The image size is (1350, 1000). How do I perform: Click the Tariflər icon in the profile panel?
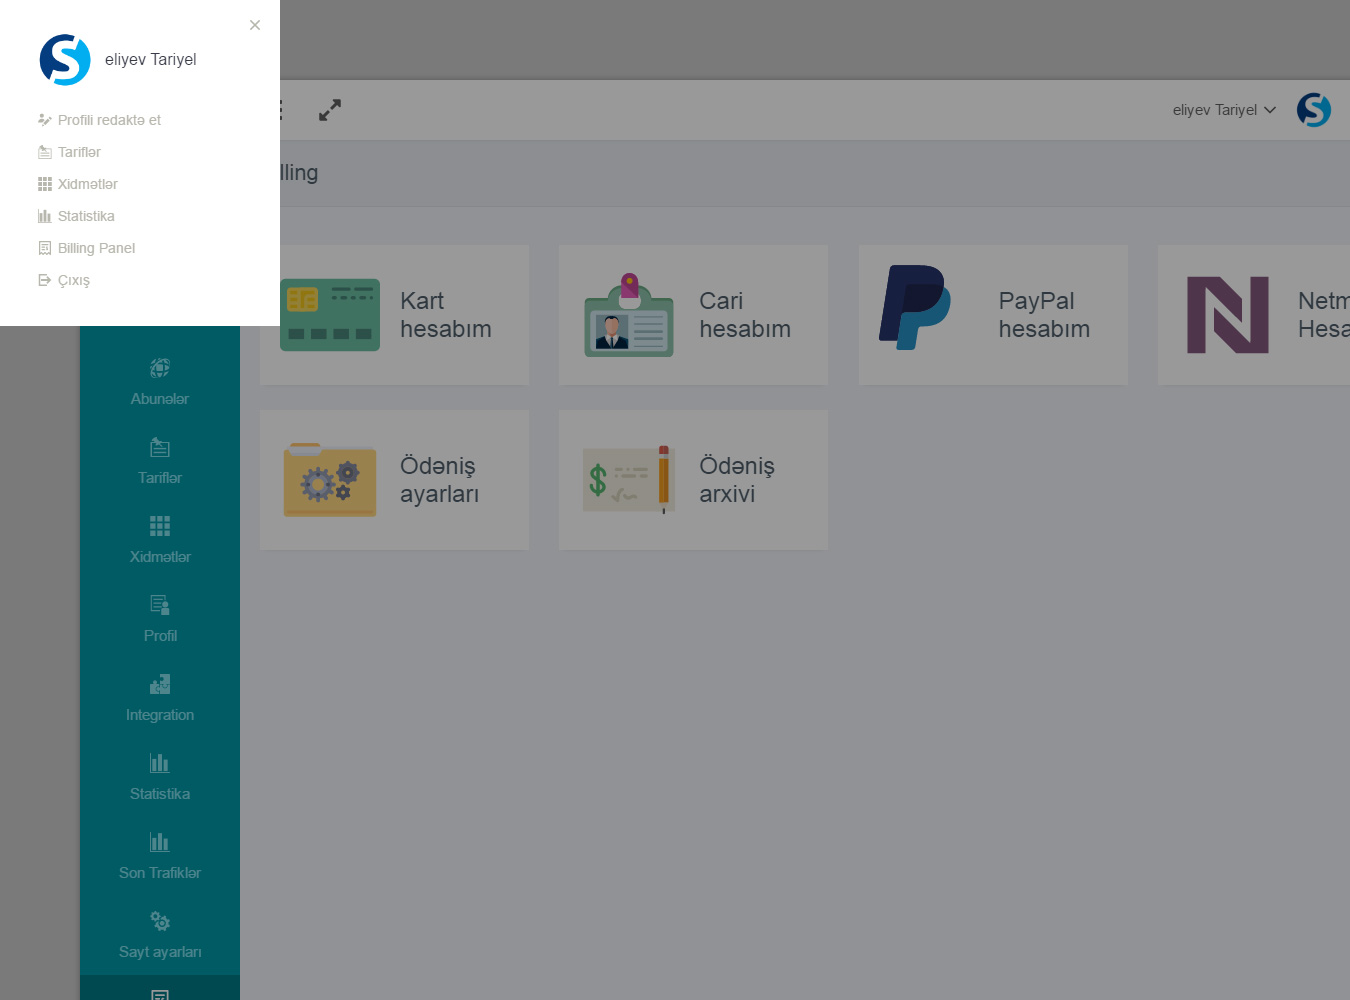click(x=45, y=152)
